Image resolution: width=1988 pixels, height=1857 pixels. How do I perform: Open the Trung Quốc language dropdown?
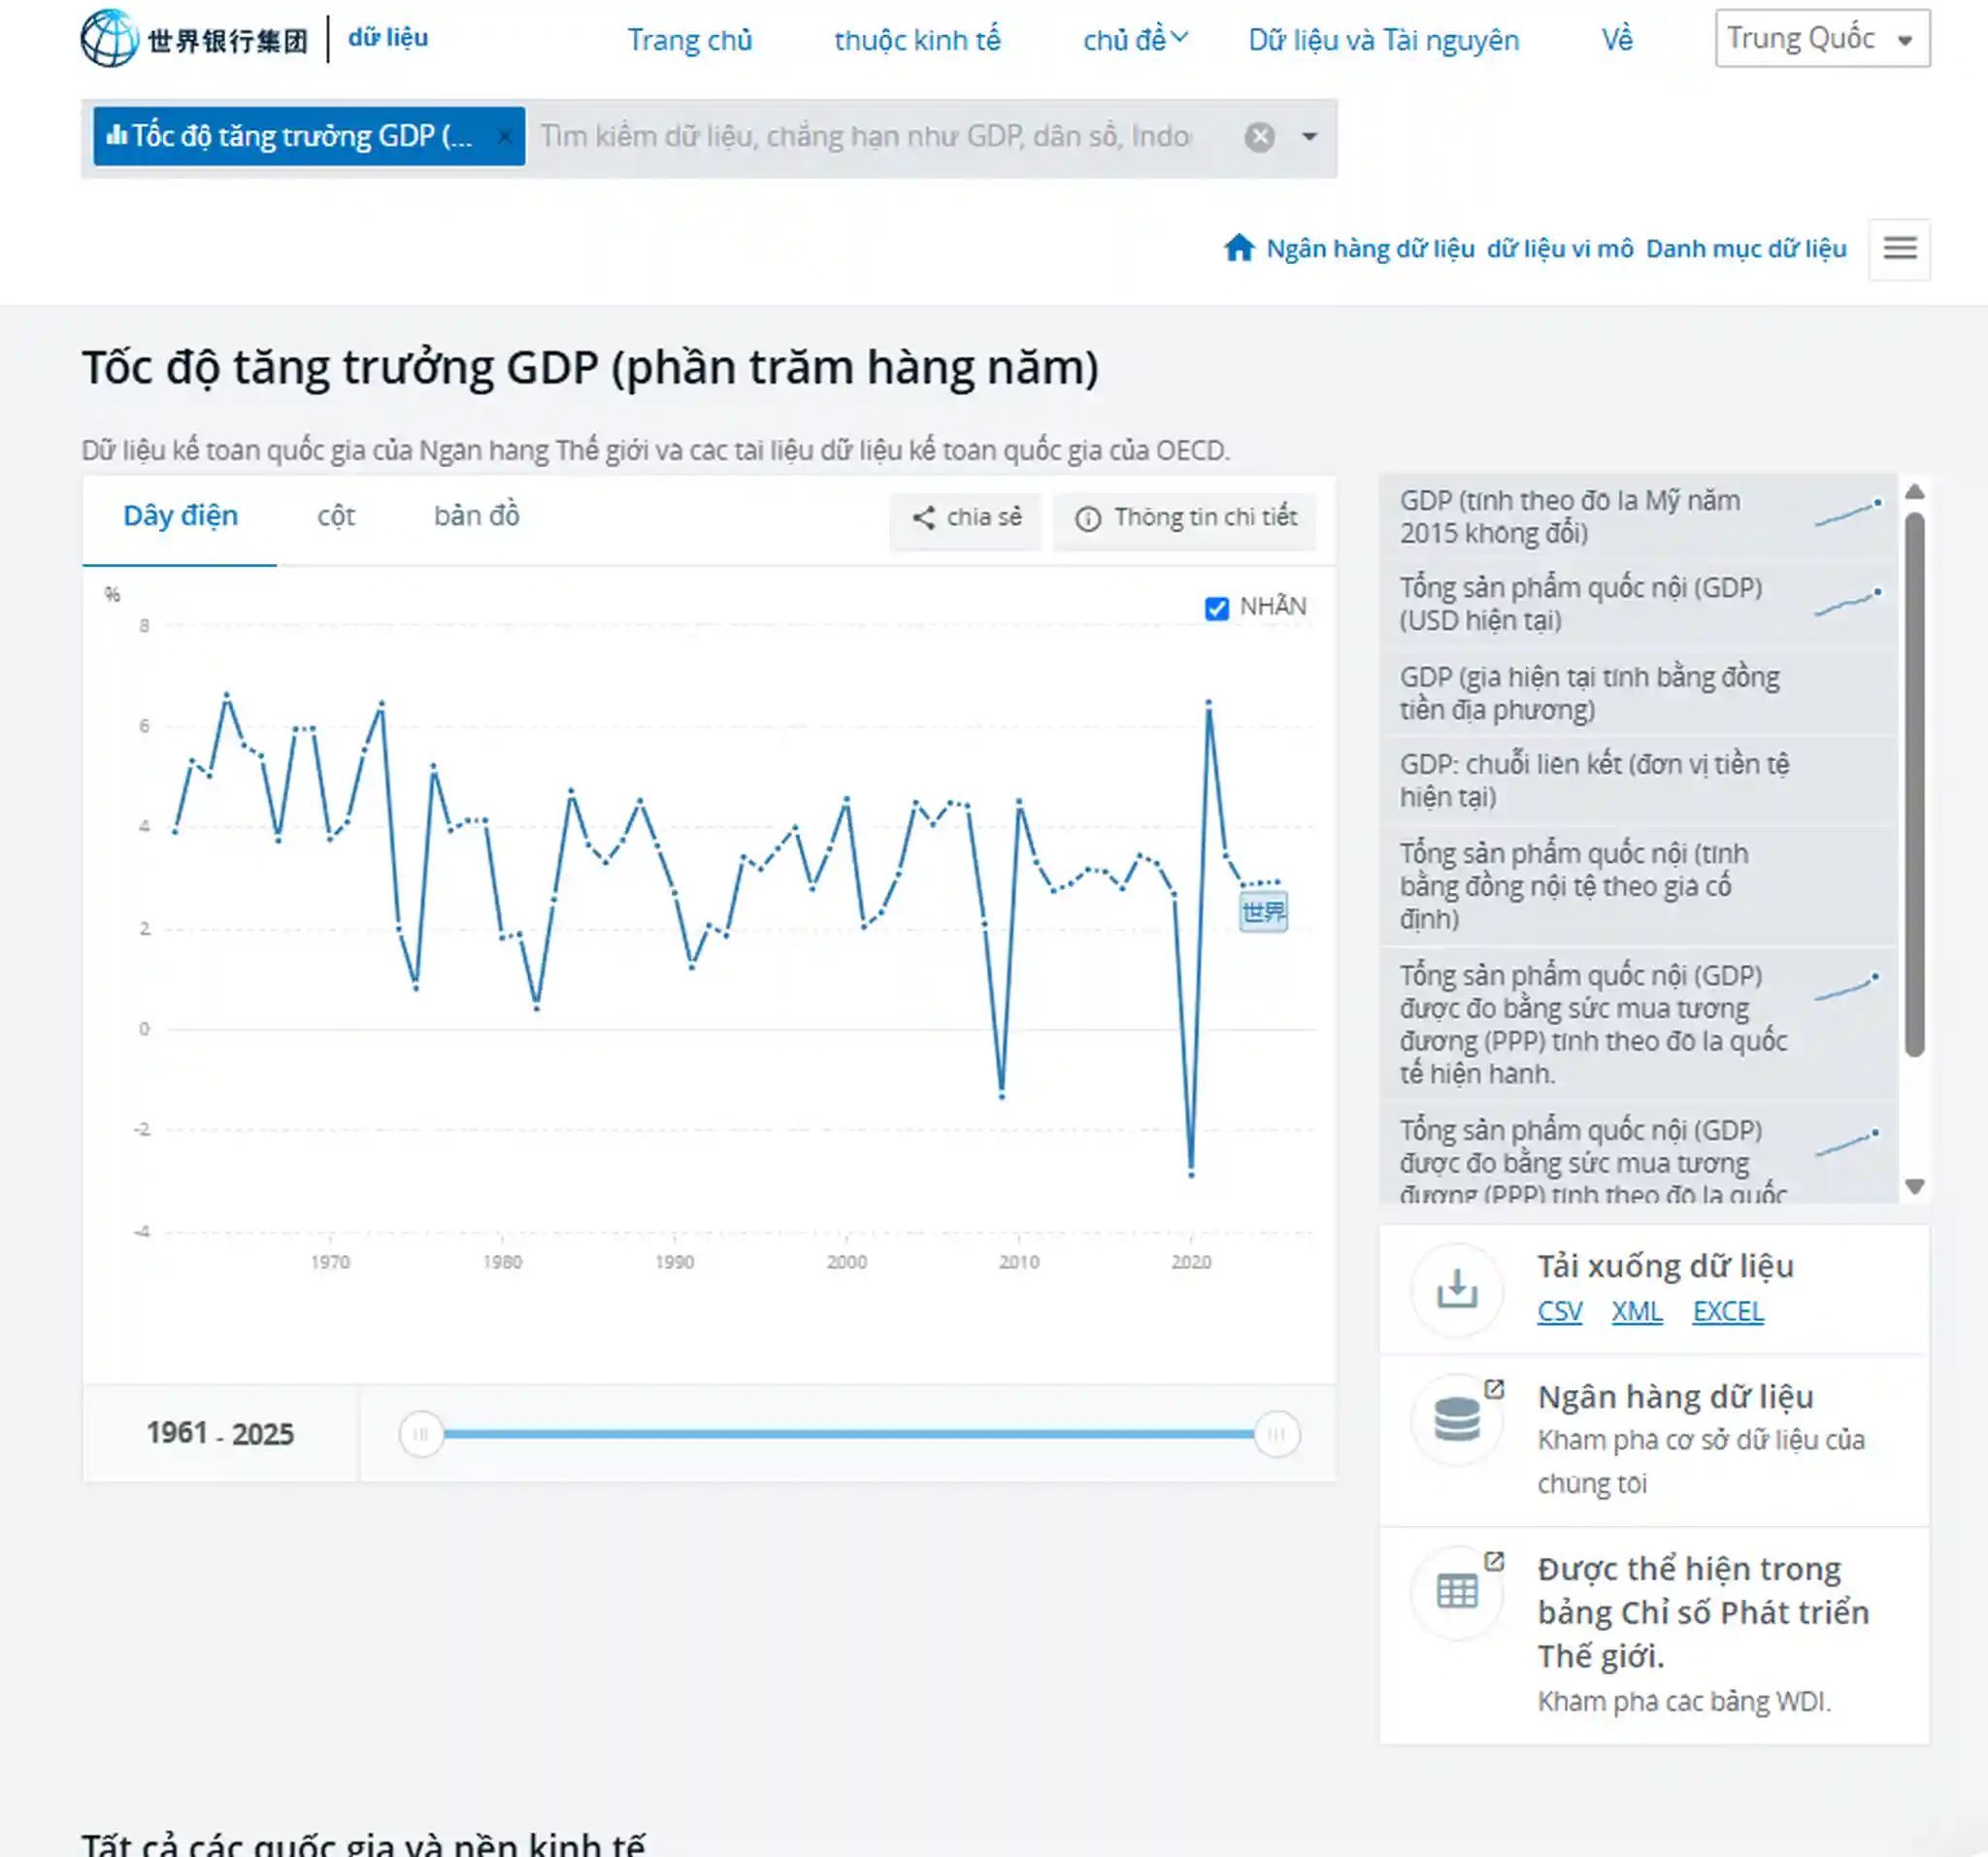(x=1822, y=39)
